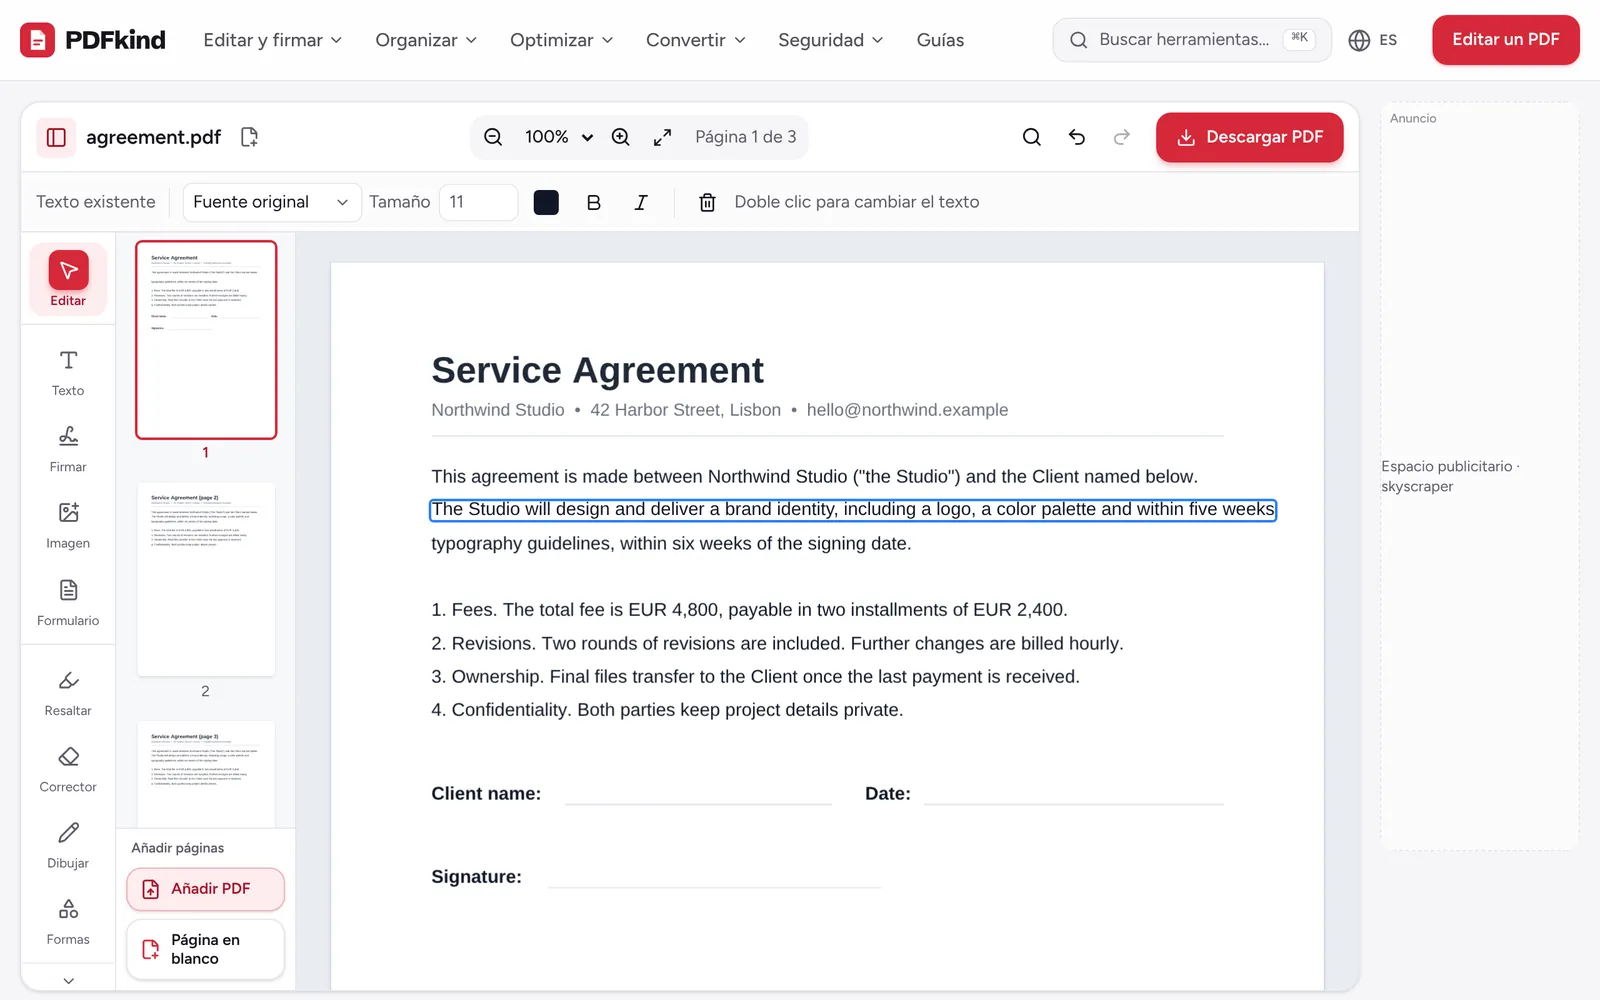This screenshot has height=1000, width=1600.
Task: Click the globe language icon
Action: click(1359, 40)
